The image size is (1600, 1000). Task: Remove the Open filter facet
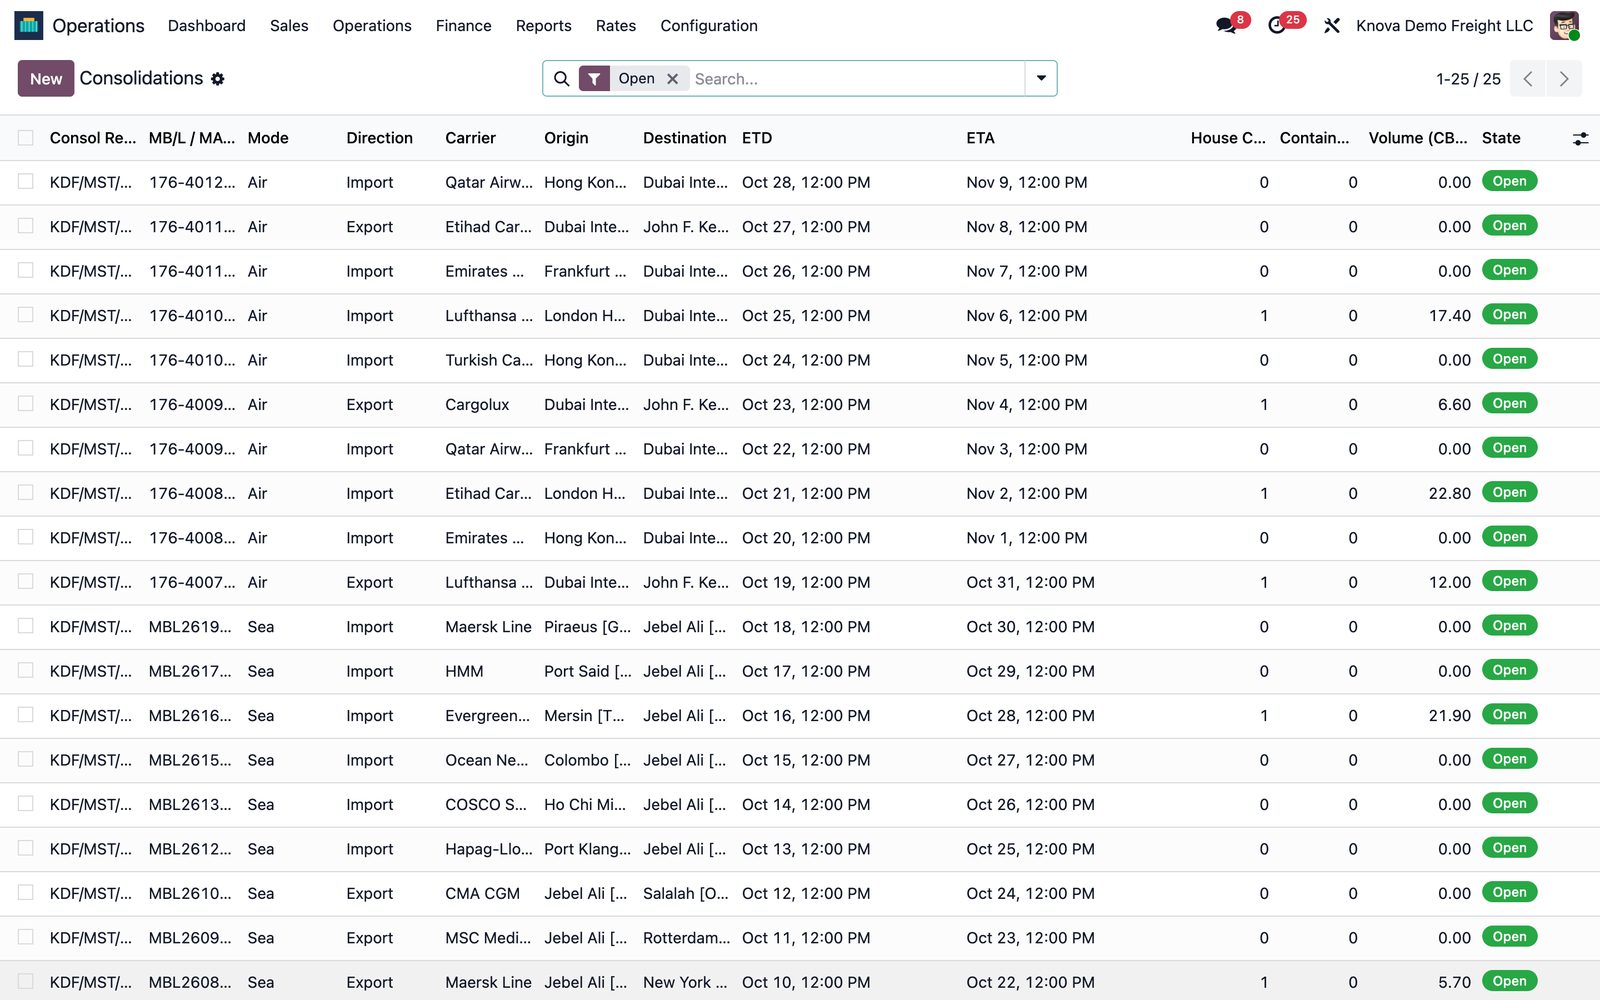[x=673, y=79]
